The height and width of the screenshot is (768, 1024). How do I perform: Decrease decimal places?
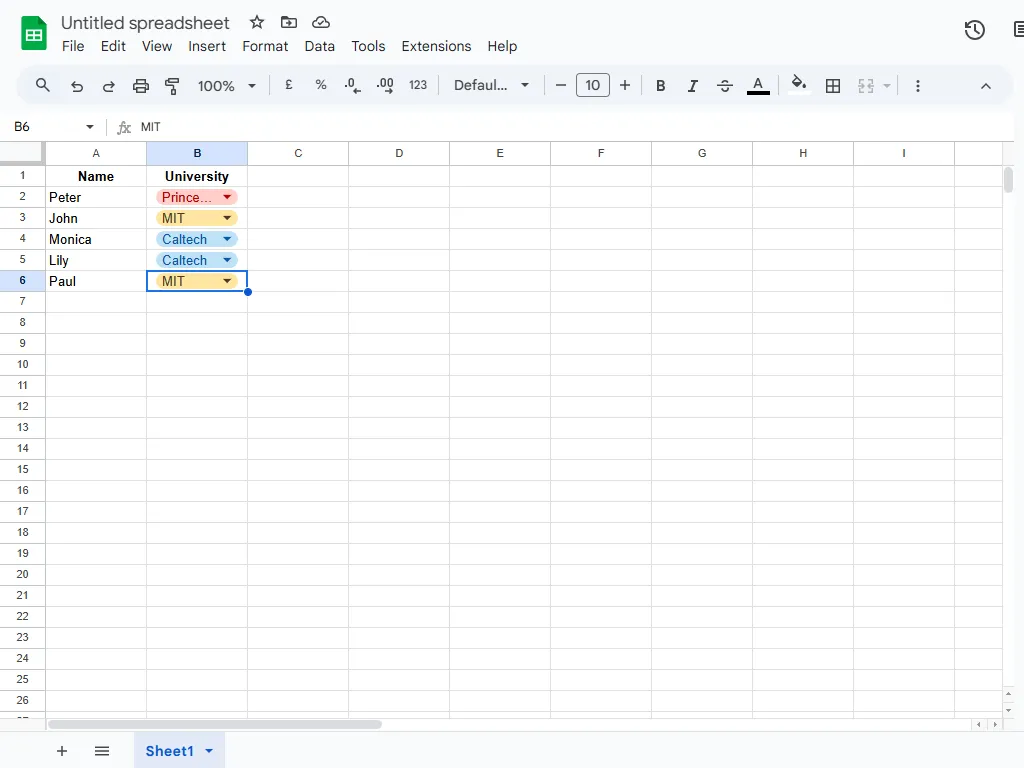pos(353,86)
